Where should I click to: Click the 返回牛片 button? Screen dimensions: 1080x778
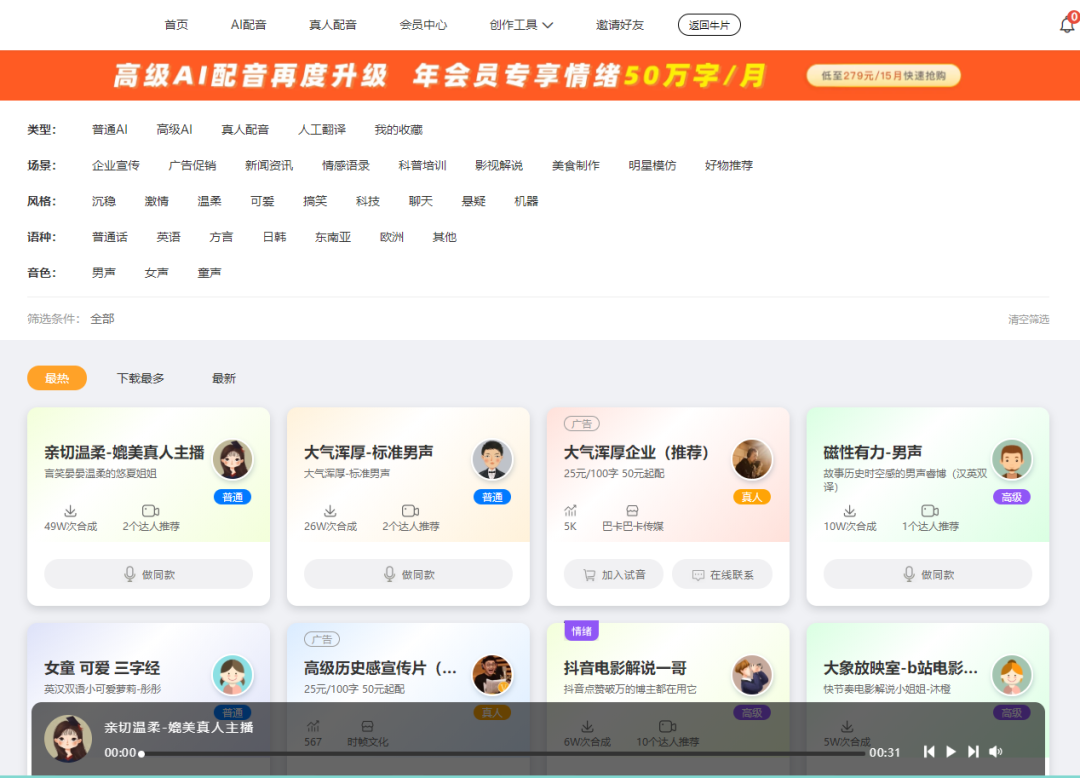click(x=709, y=25)
